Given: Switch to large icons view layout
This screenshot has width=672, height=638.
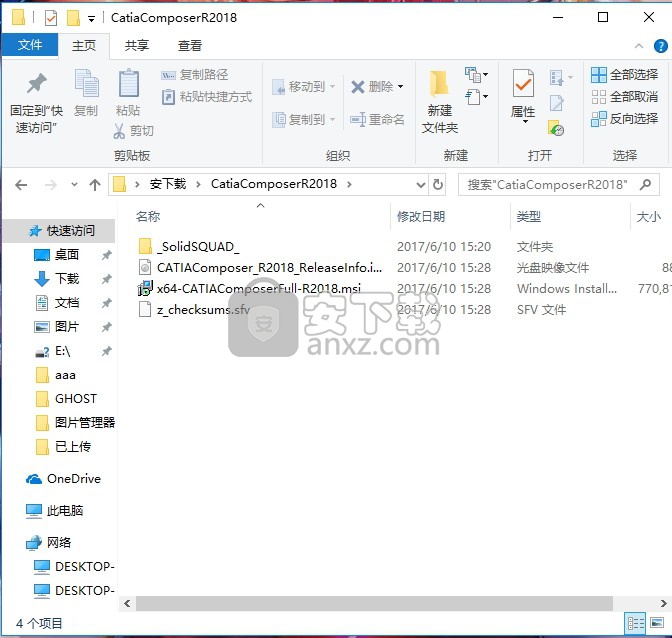Looking at the screenshot, I should click(657, 623).
